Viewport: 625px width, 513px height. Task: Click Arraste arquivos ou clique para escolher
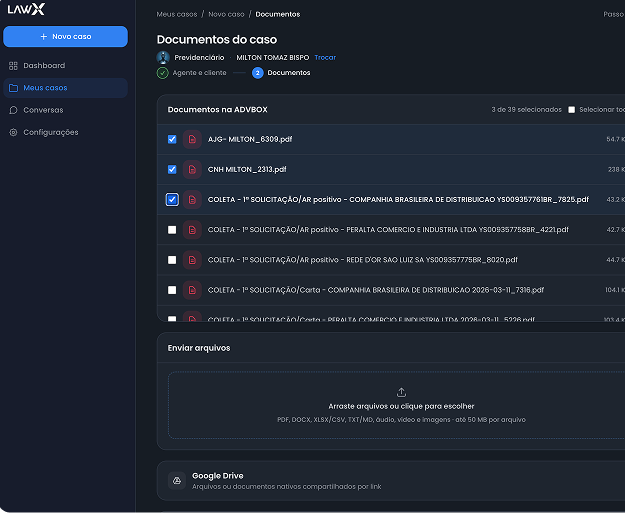point(401,406)
